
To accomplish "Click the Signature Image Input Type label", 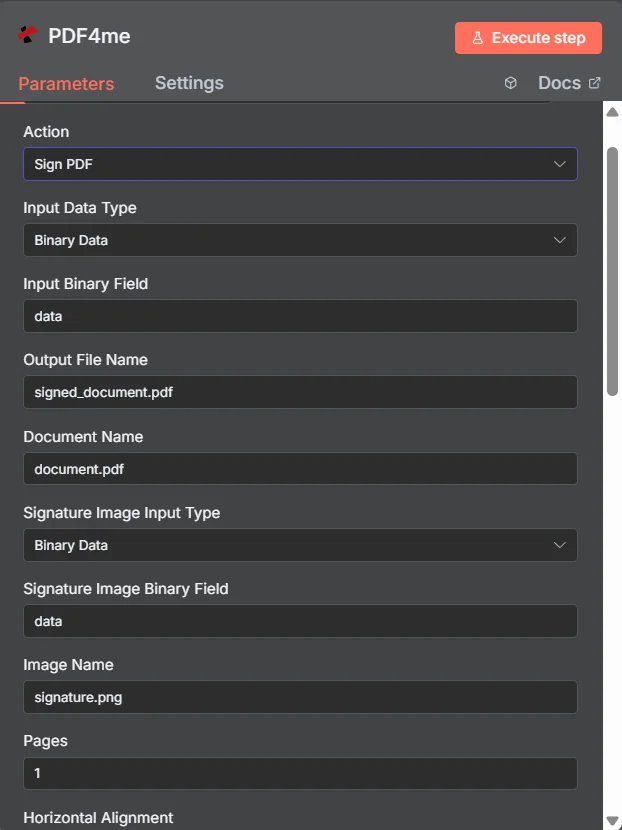I will 122,513.
